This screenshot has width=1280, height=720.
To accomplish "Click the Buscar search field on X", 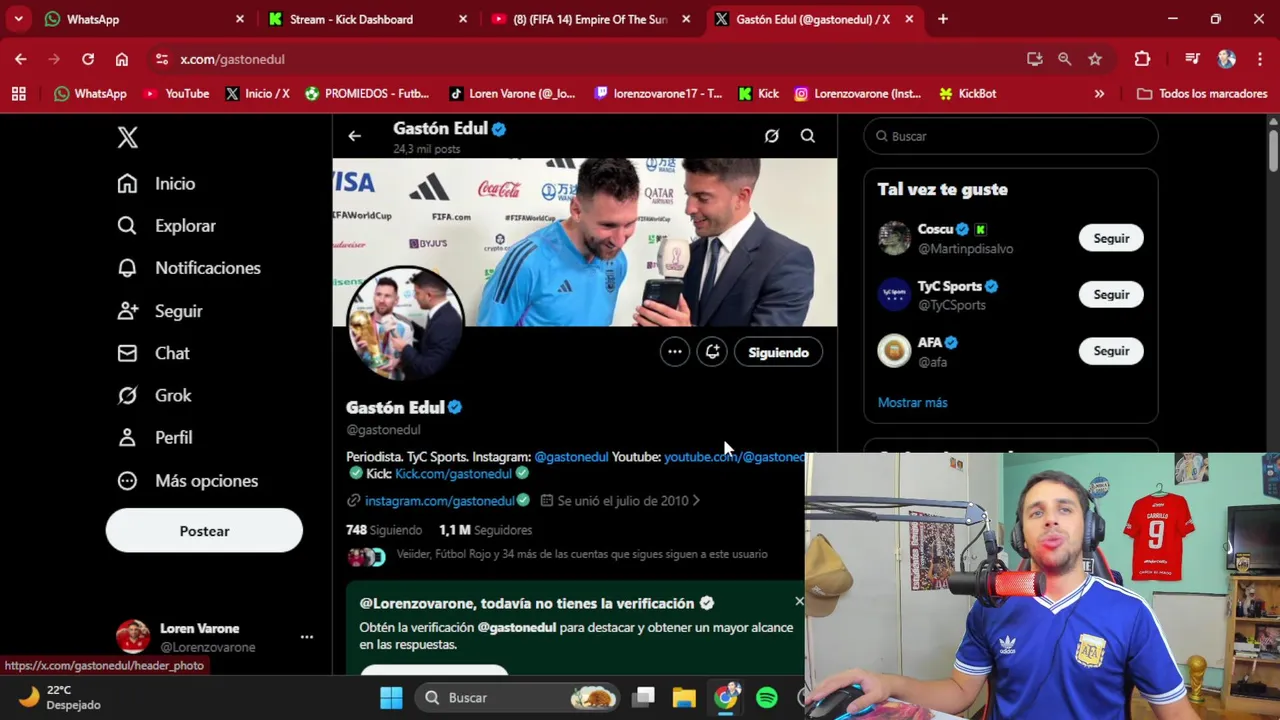I will (x=1011, y=136).
